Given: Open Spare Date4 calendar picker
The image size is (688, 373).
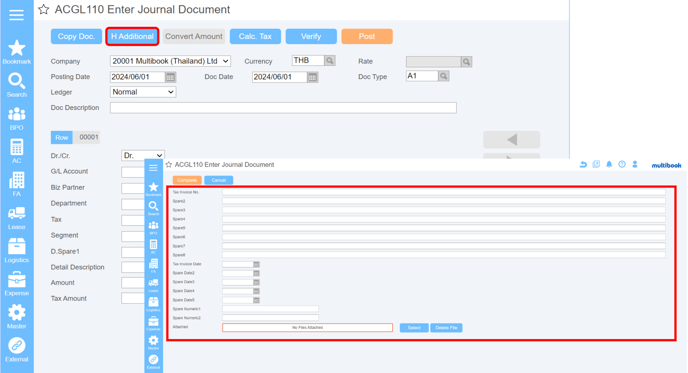Looking at the screenshot, I should [x=256, y=291].
